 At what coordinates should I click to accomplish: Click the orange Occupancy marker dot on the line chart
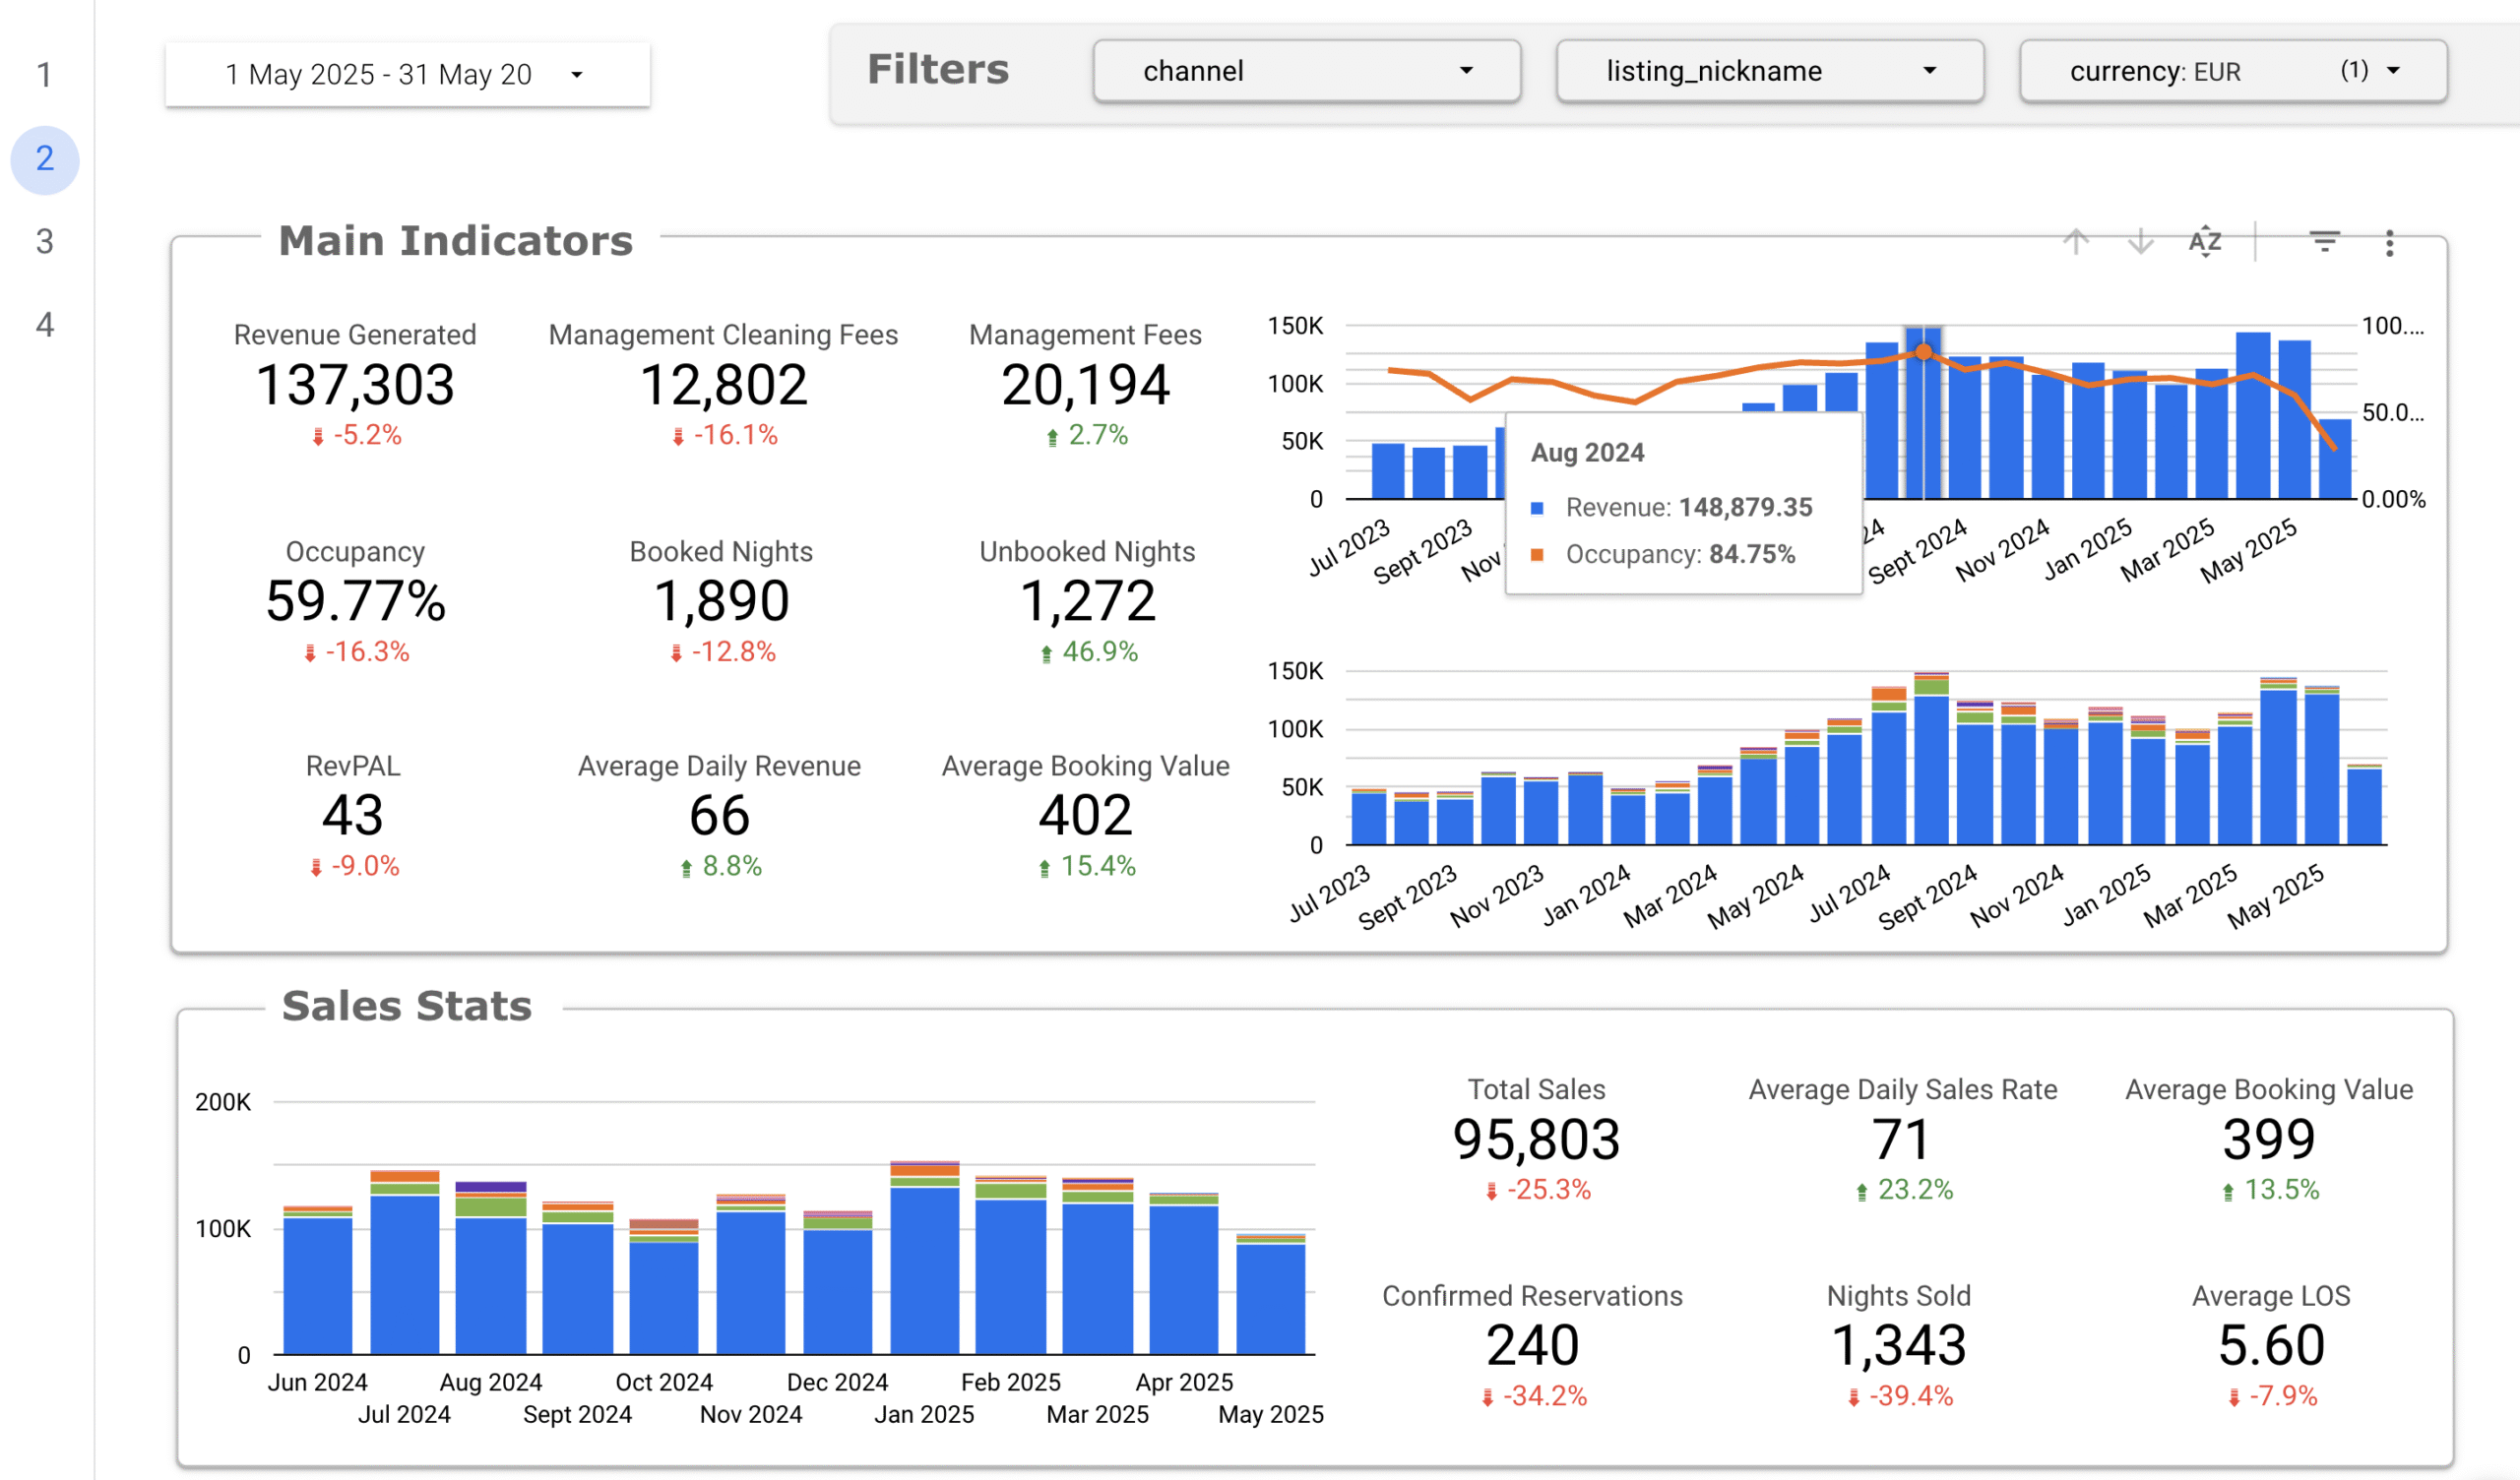coord(1922,352)
